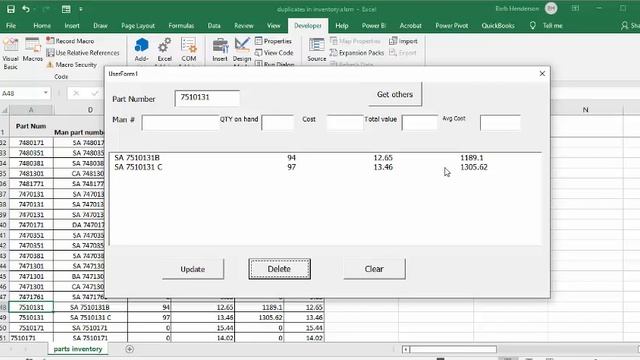This screenshot has height=360, width=640.
Task: Close the UserForm1 dialog
Action: (542, 73)
